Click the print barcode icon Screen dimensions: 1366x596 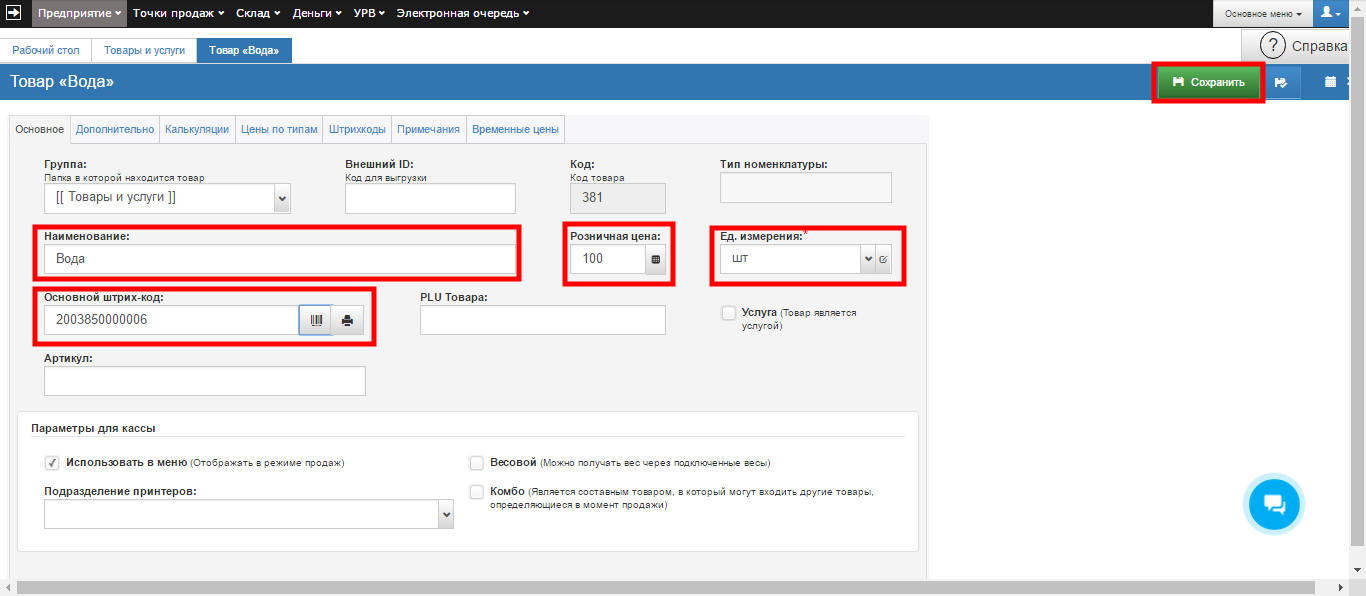[x=347, y=321]
